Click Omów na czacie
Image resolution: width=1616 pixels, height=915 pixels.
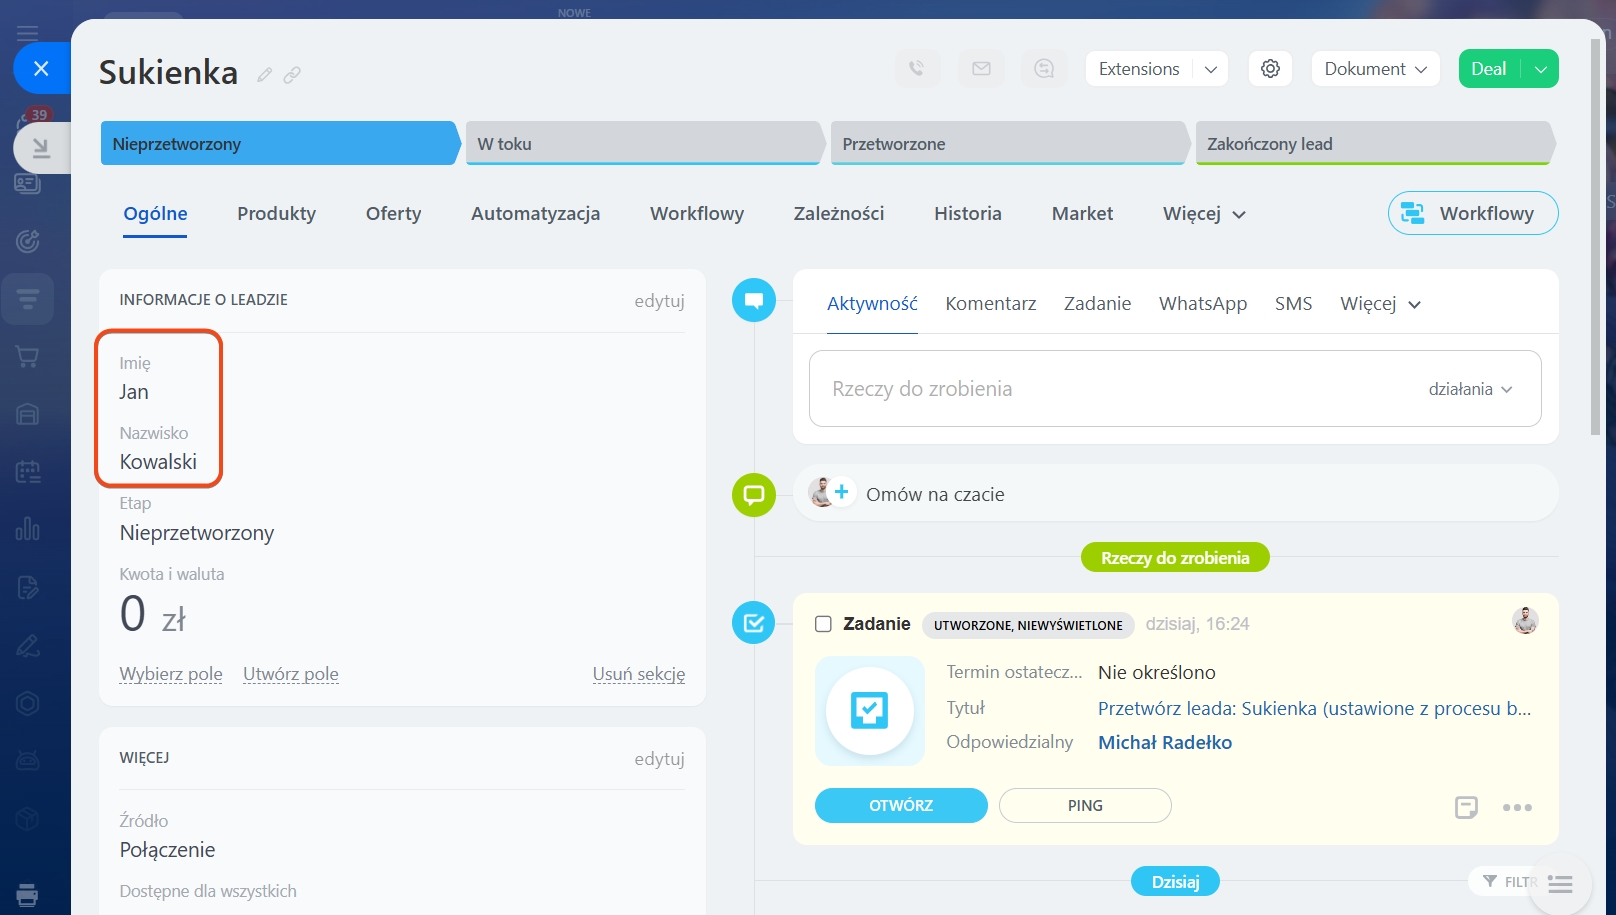[x=935, y=495]
